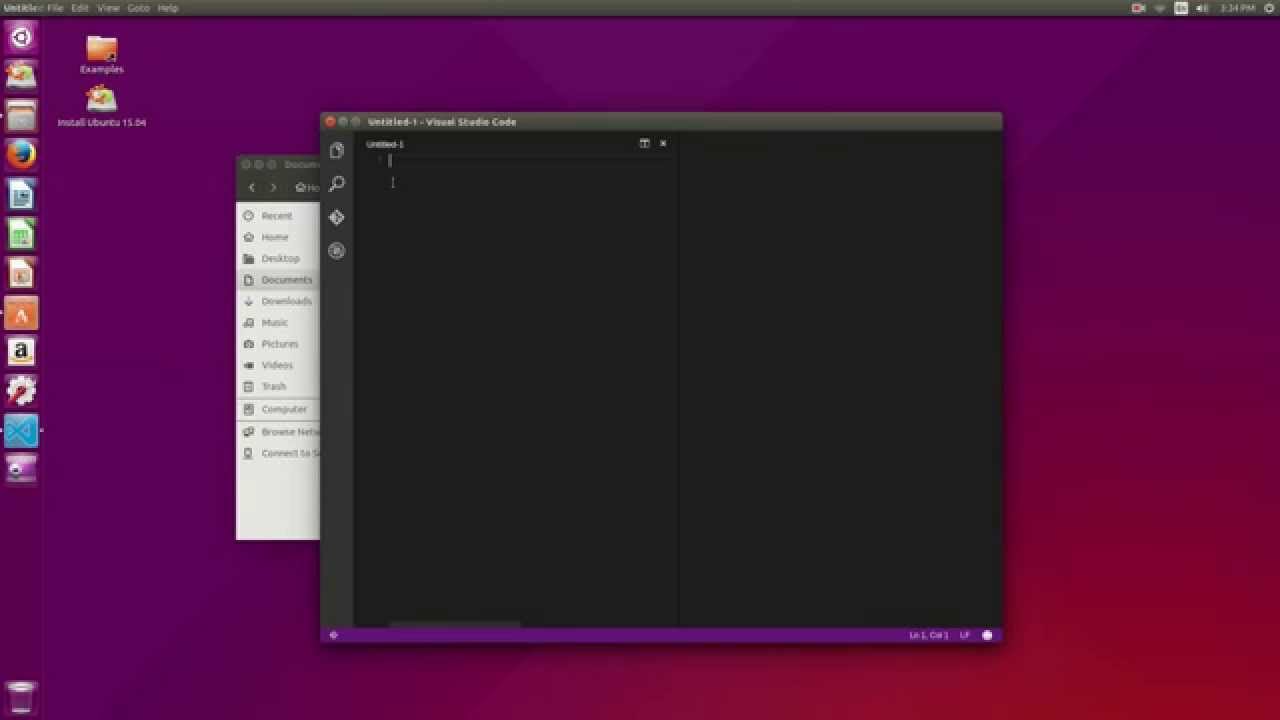This screenshot has height=720, width=1280.
Task: Launch the Install Ubuntu dock icon
Action: pos(21,75)
